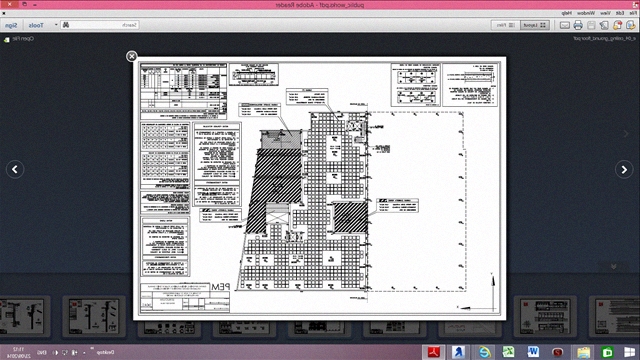Open the Excel taskbar icon

click(x=508, y=352)
